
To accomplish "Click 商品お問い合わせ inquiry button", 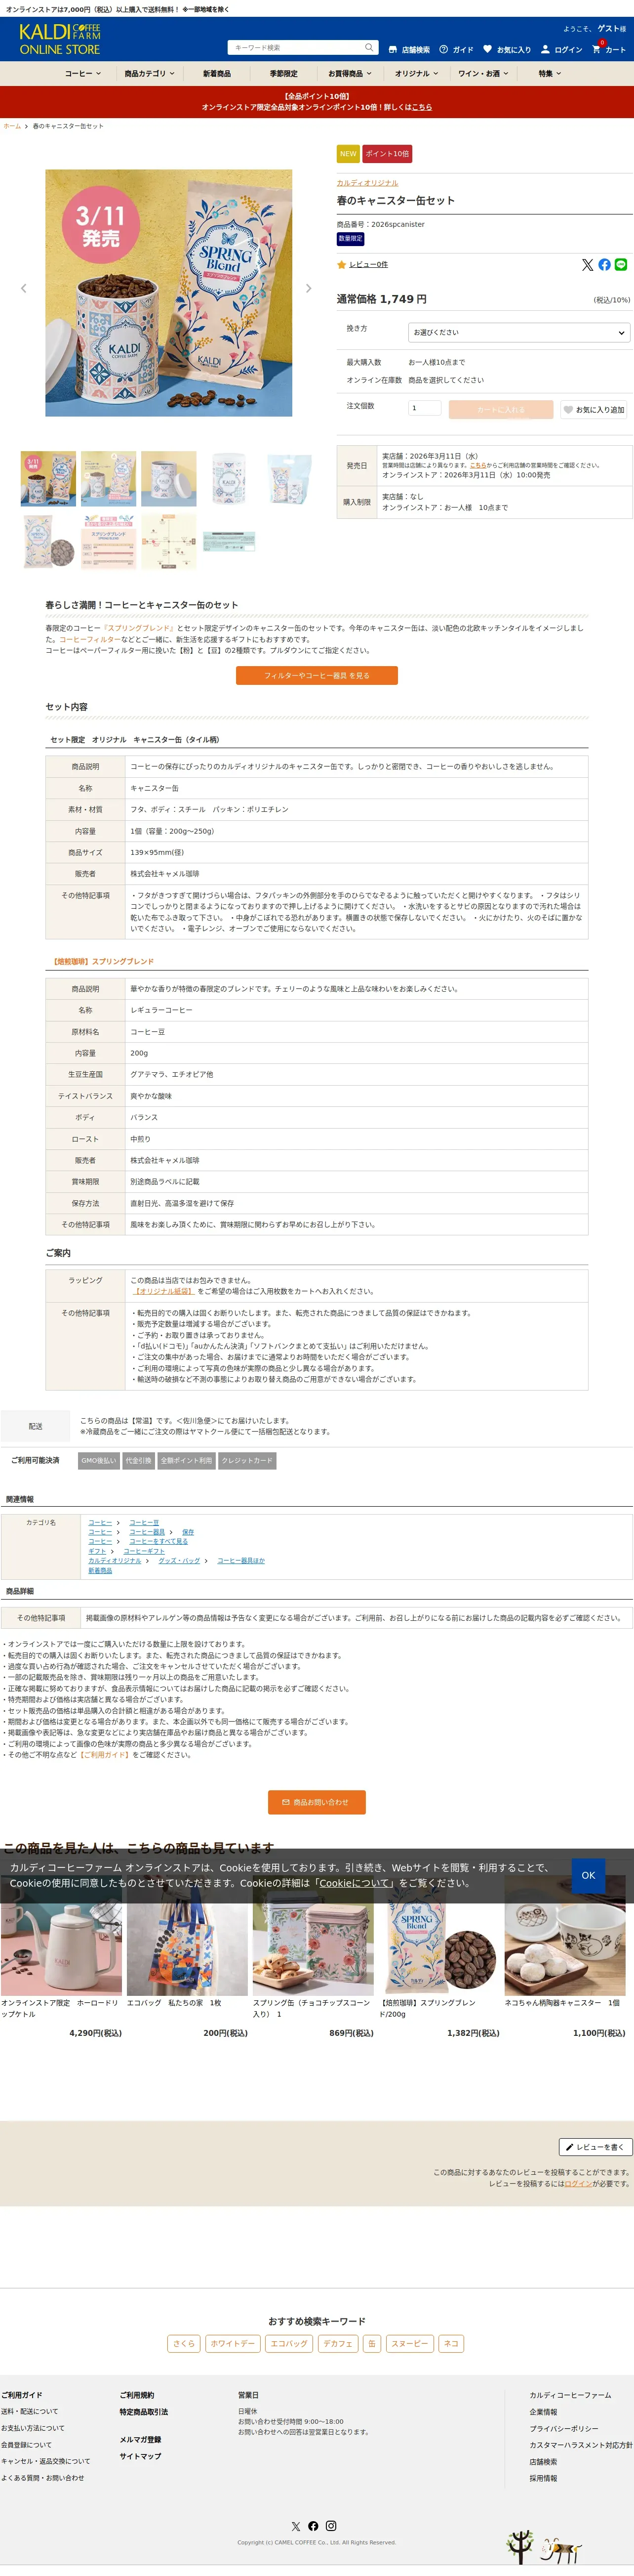I will (x=317, y=1802).
